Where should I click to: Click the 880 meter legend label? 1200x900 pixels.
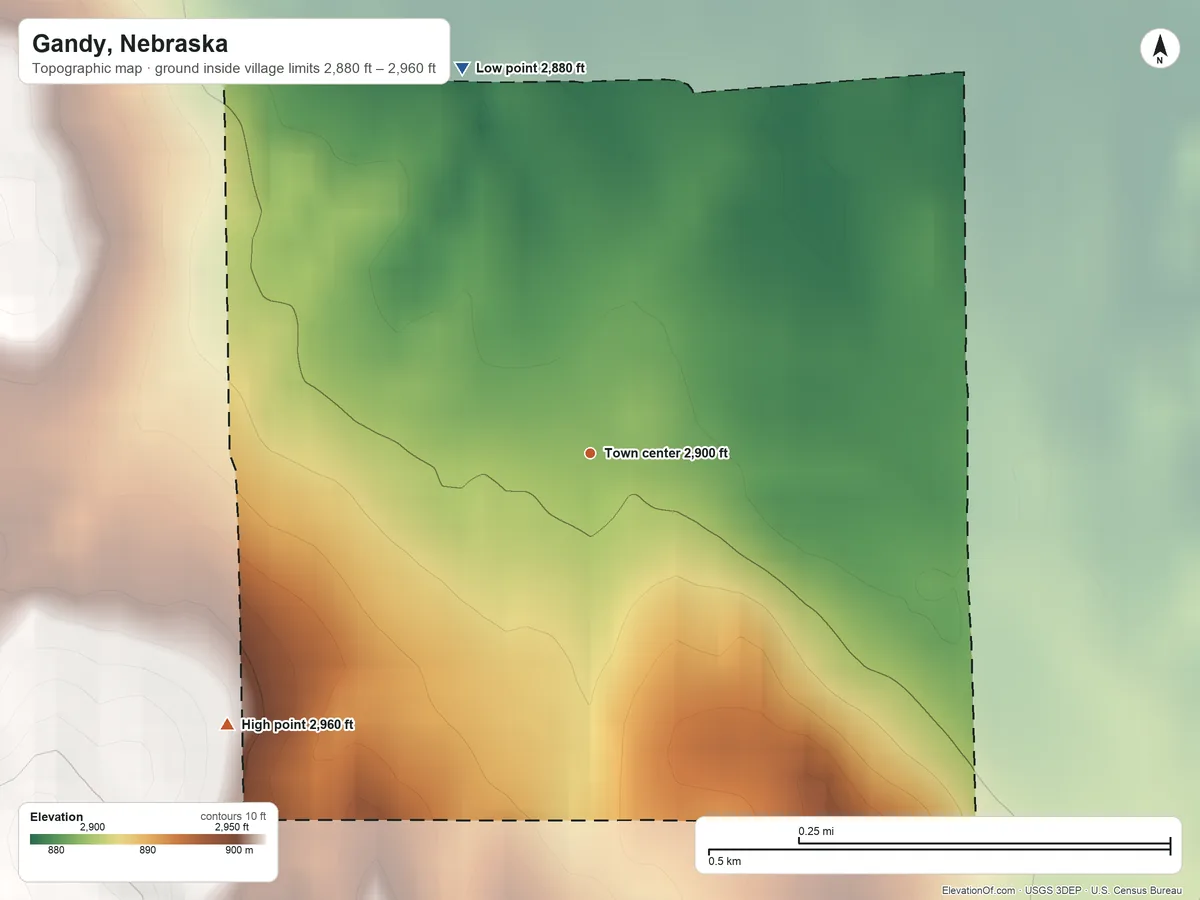coord(56,851)
